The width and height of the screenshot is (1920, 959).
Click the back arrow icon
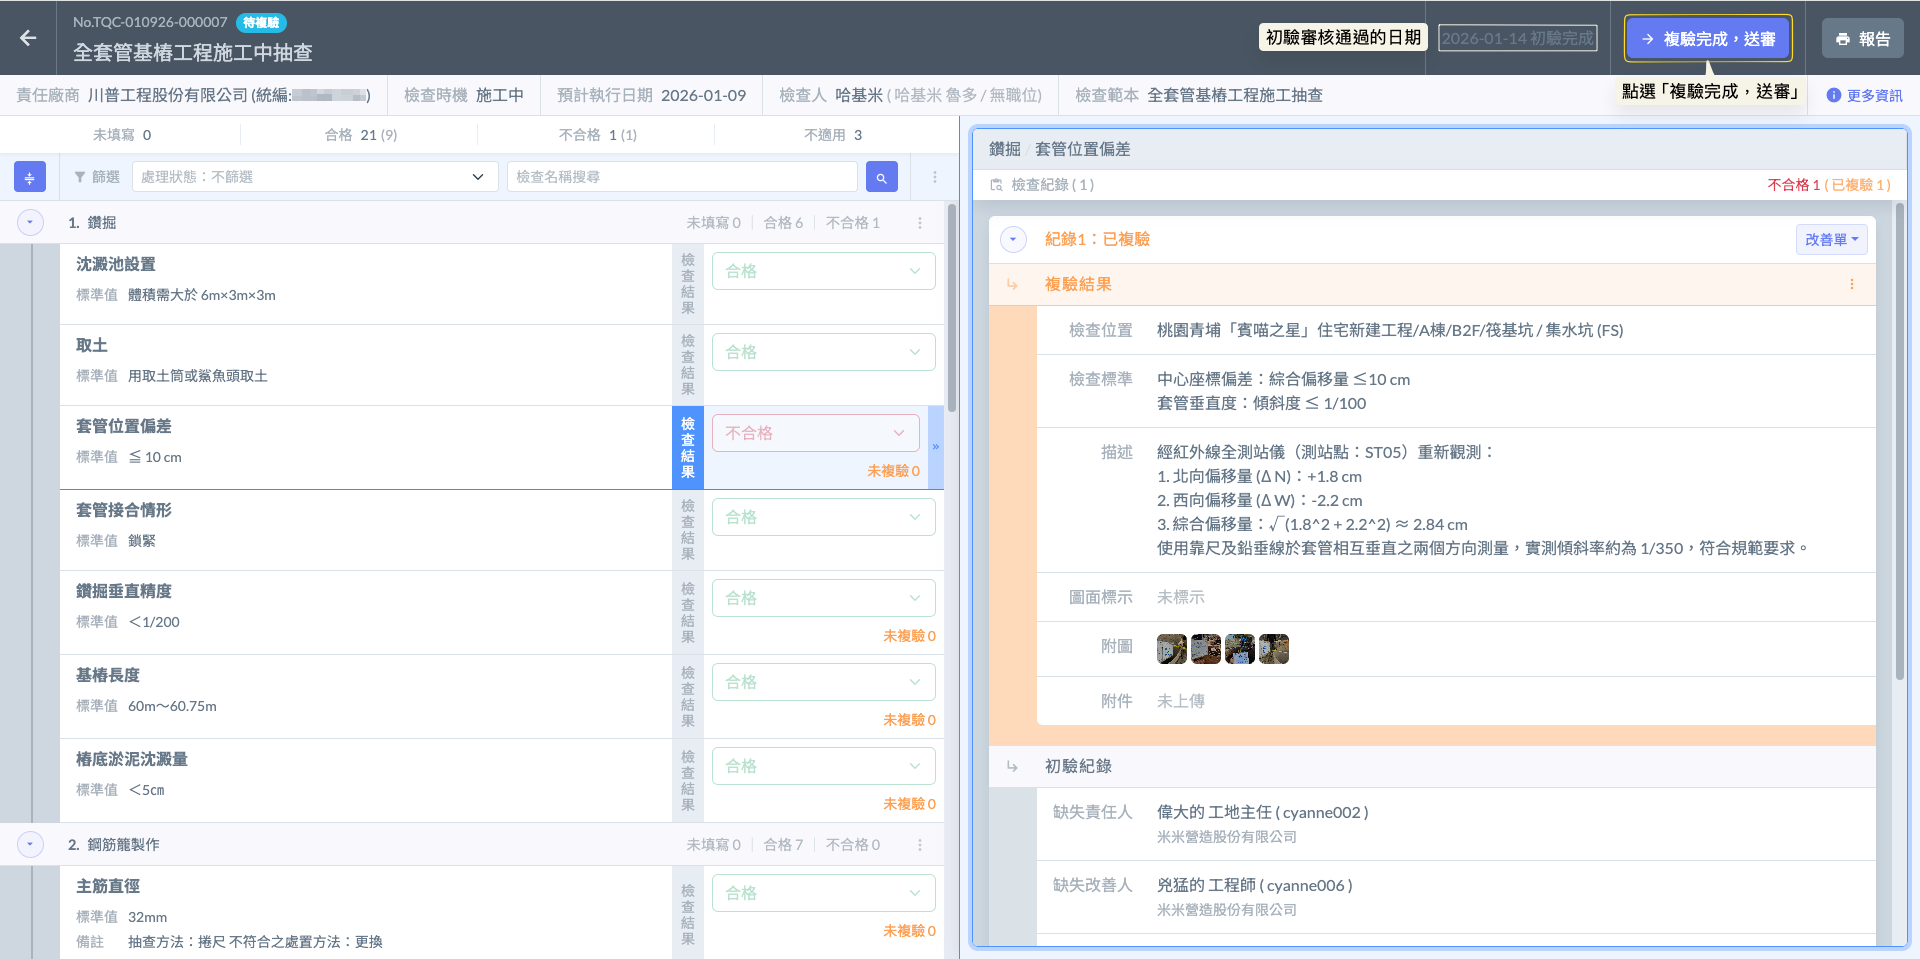click(x=28, y=38)
